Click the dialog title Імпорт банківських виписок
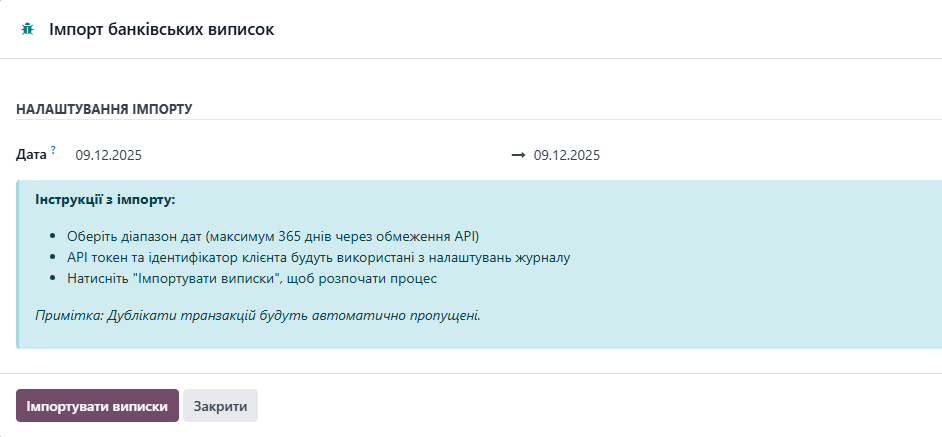 [x=161, y=30]
